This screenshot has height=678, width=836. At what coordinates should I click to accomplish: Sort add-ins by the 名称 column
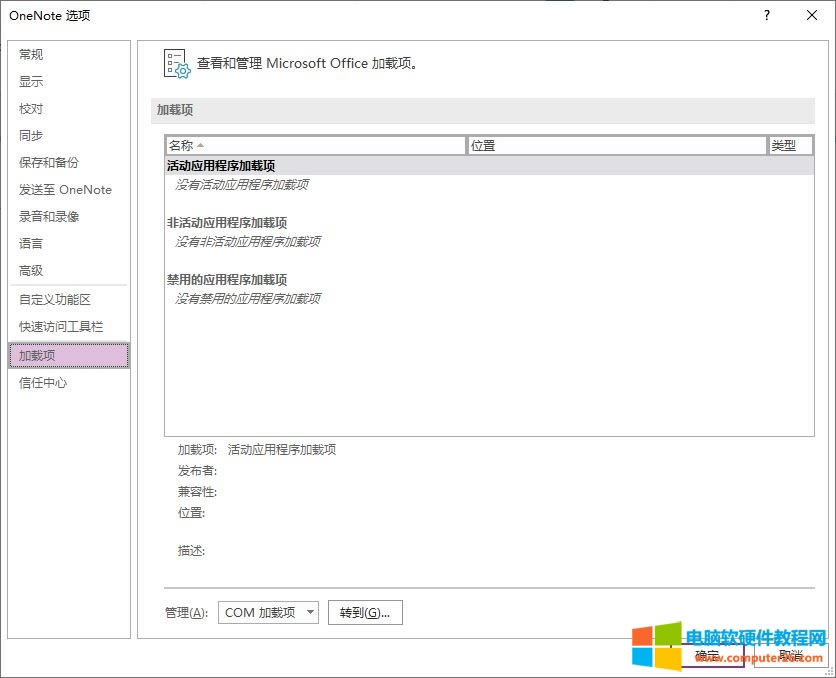coord(315,145)
